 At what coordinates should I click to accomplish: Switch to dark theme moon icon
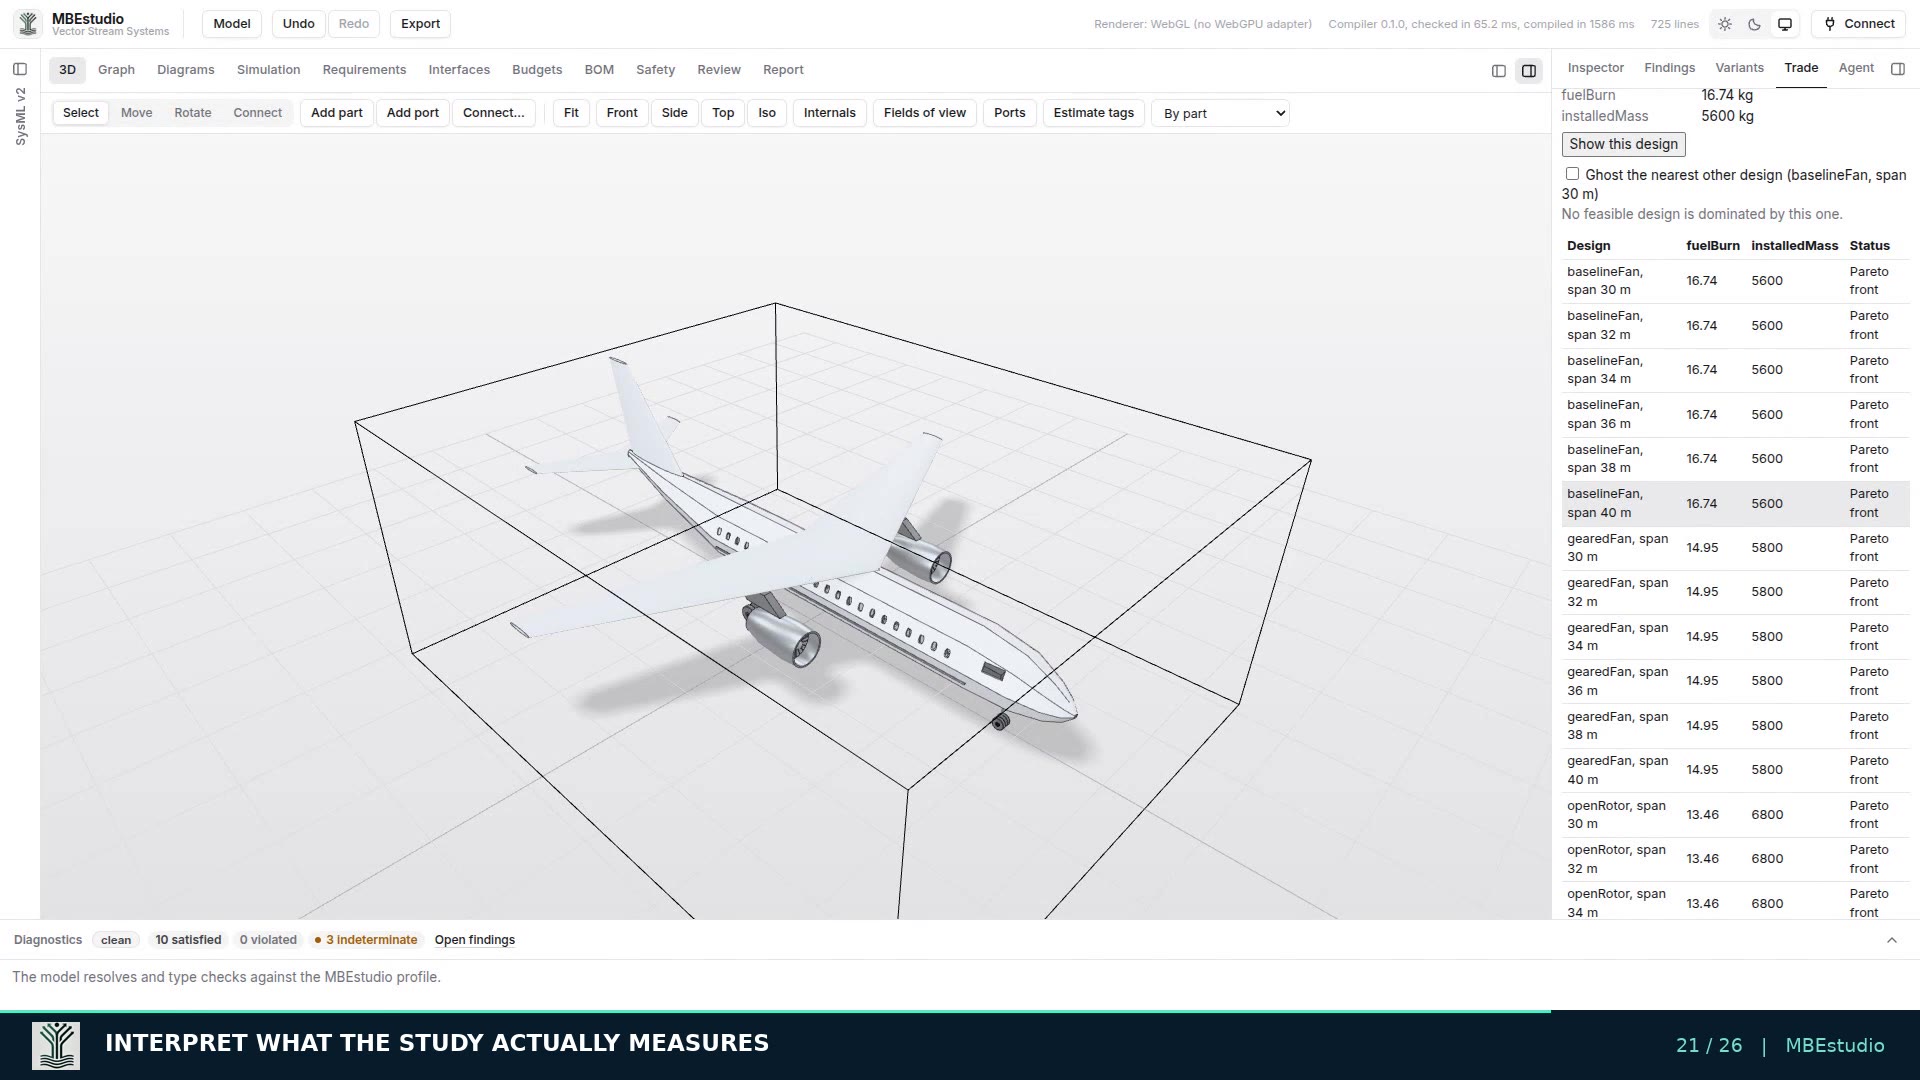tap(1754, 24)
